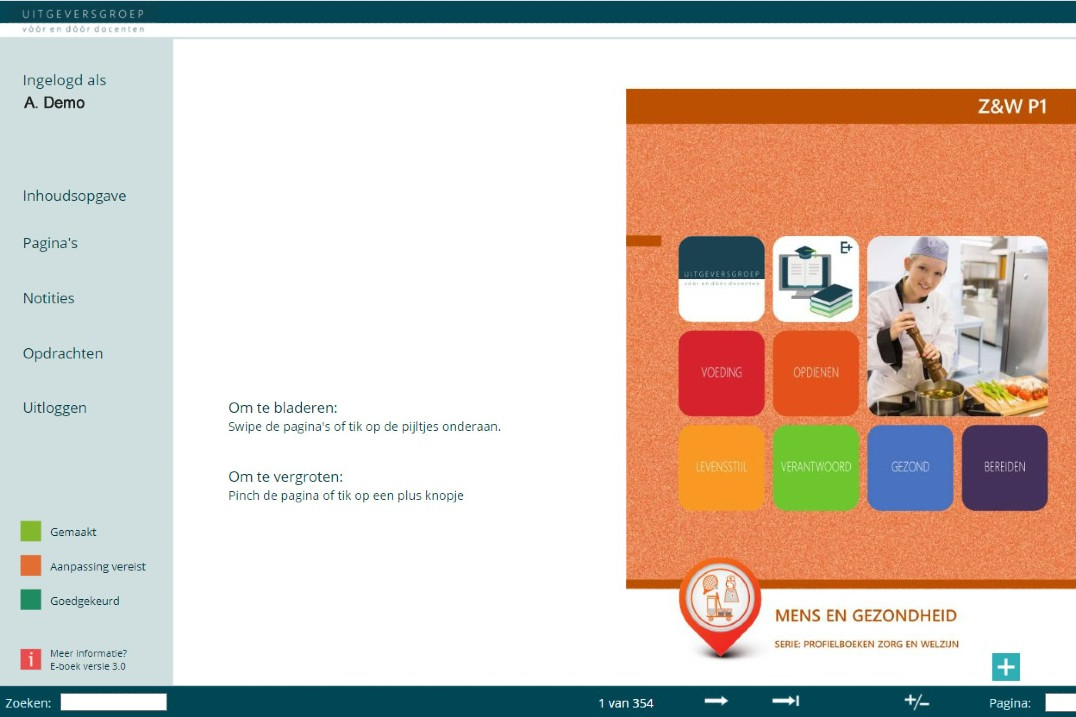The image size is (1076, 717).
Task: Select the red VOEDING tile
Action: (721, 373)
